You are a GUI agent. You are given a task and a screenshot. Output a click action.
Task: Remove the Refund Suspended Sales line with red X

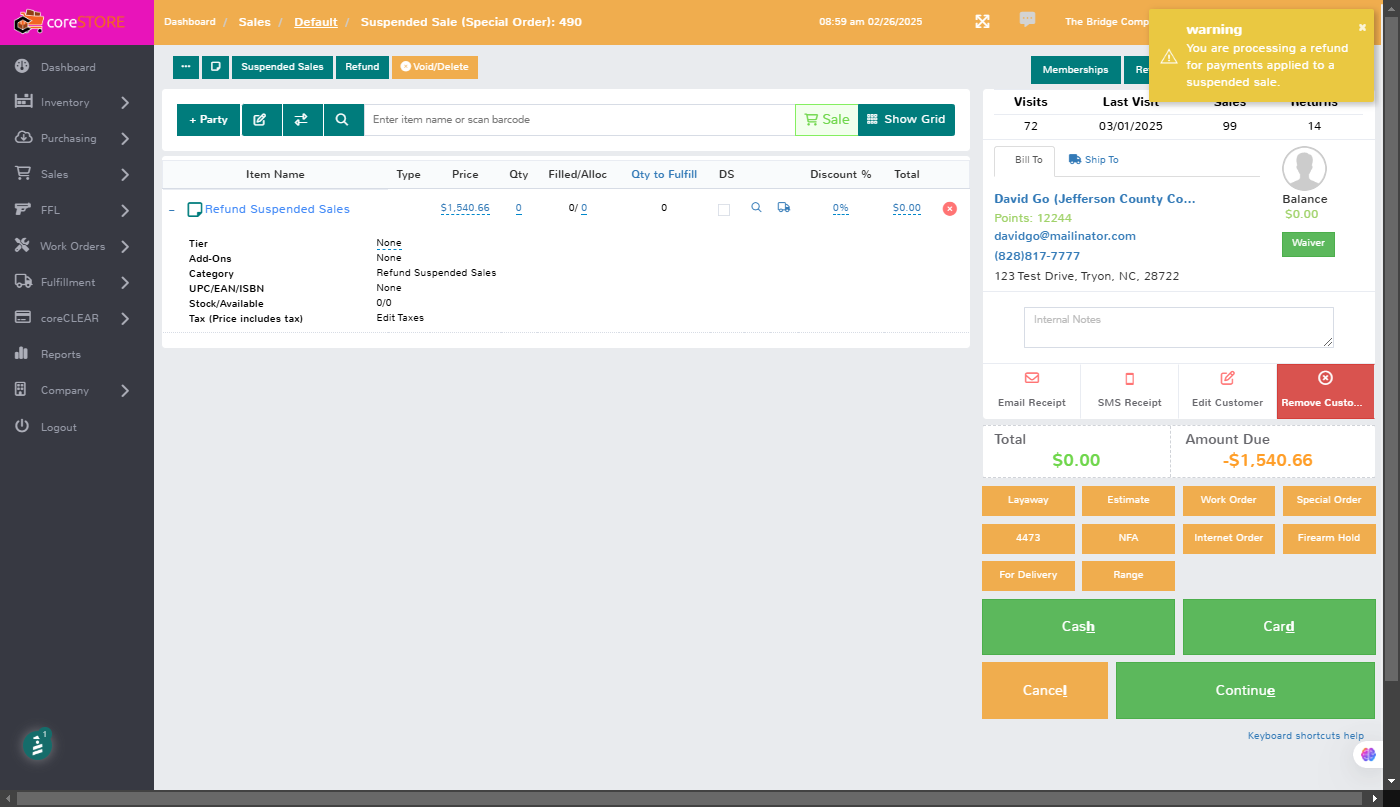pos(950,208)
